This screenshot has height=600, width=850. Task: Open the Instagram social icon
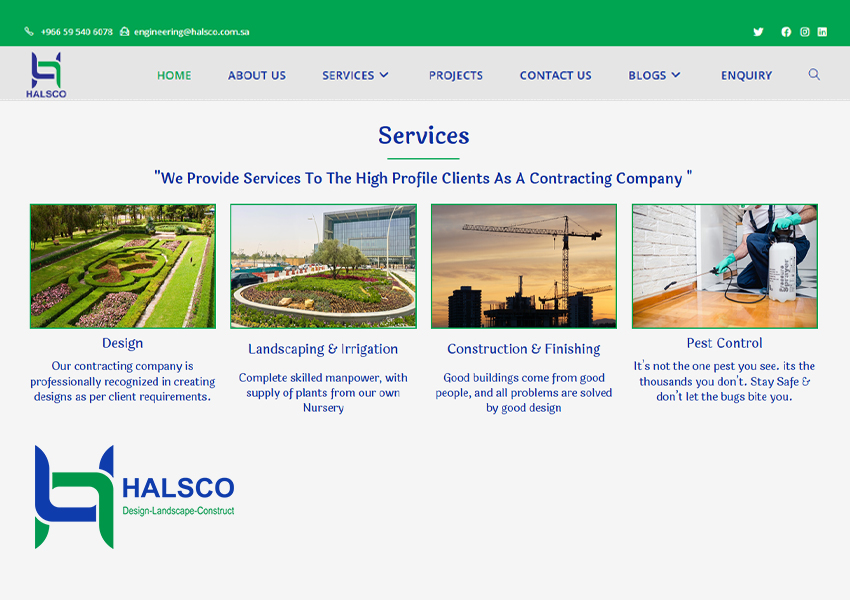tap(805, 32)
